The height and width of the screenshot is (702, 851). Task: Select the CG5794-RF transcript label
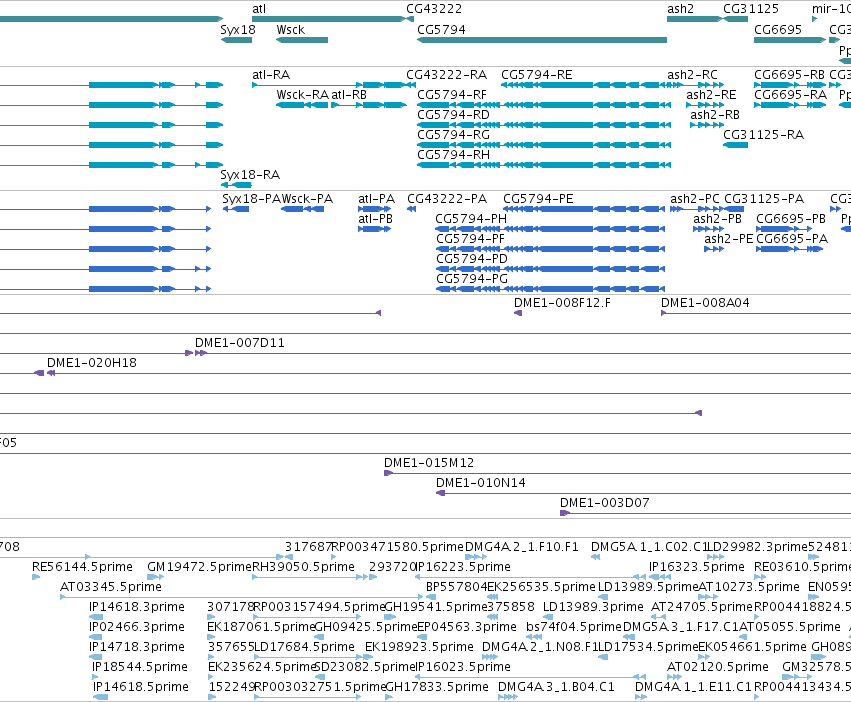[452, 94]
